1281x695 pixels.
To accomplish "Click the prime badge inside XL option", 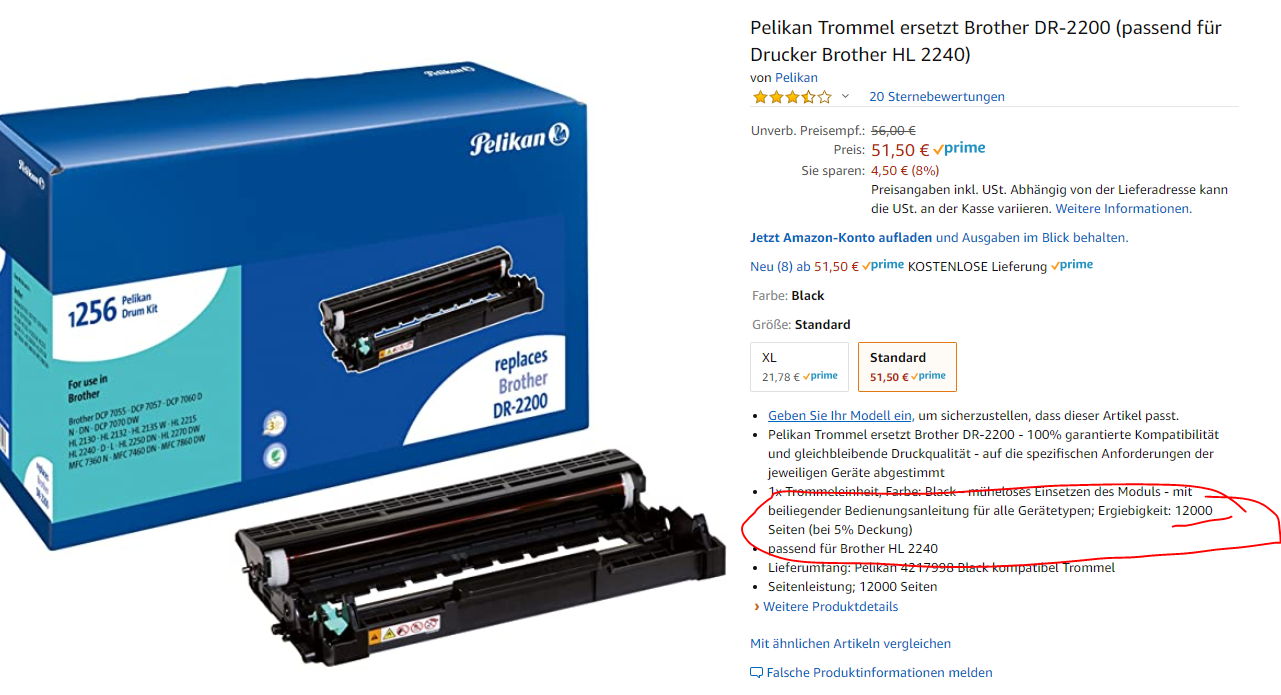I will click(x=820, y=377).
